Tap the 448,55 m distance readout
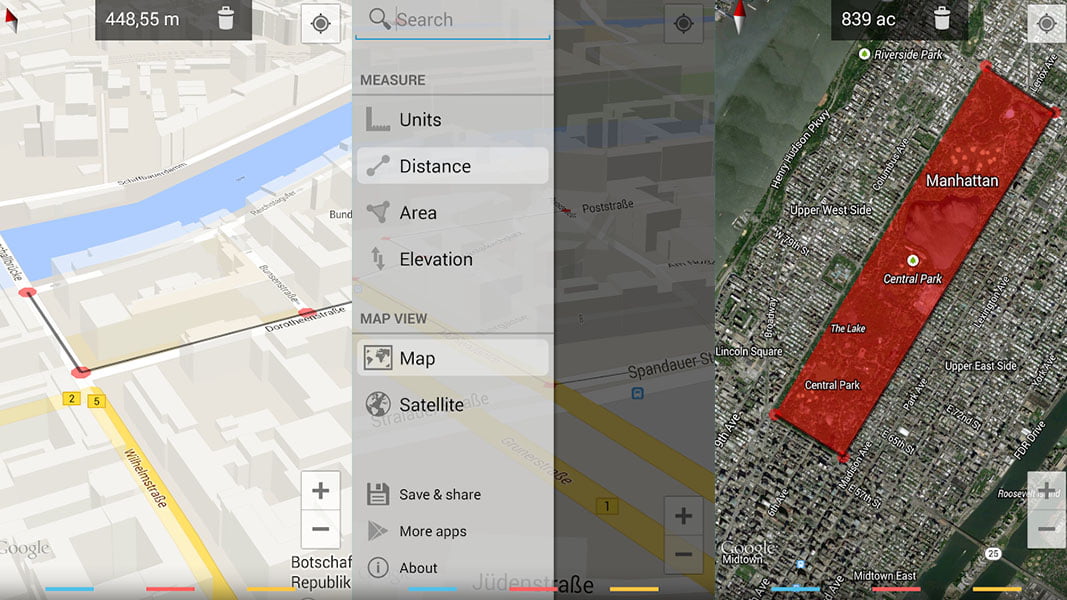Image resolution: width=1067 pixels, height=600 pixels. [x=142, y=19]
